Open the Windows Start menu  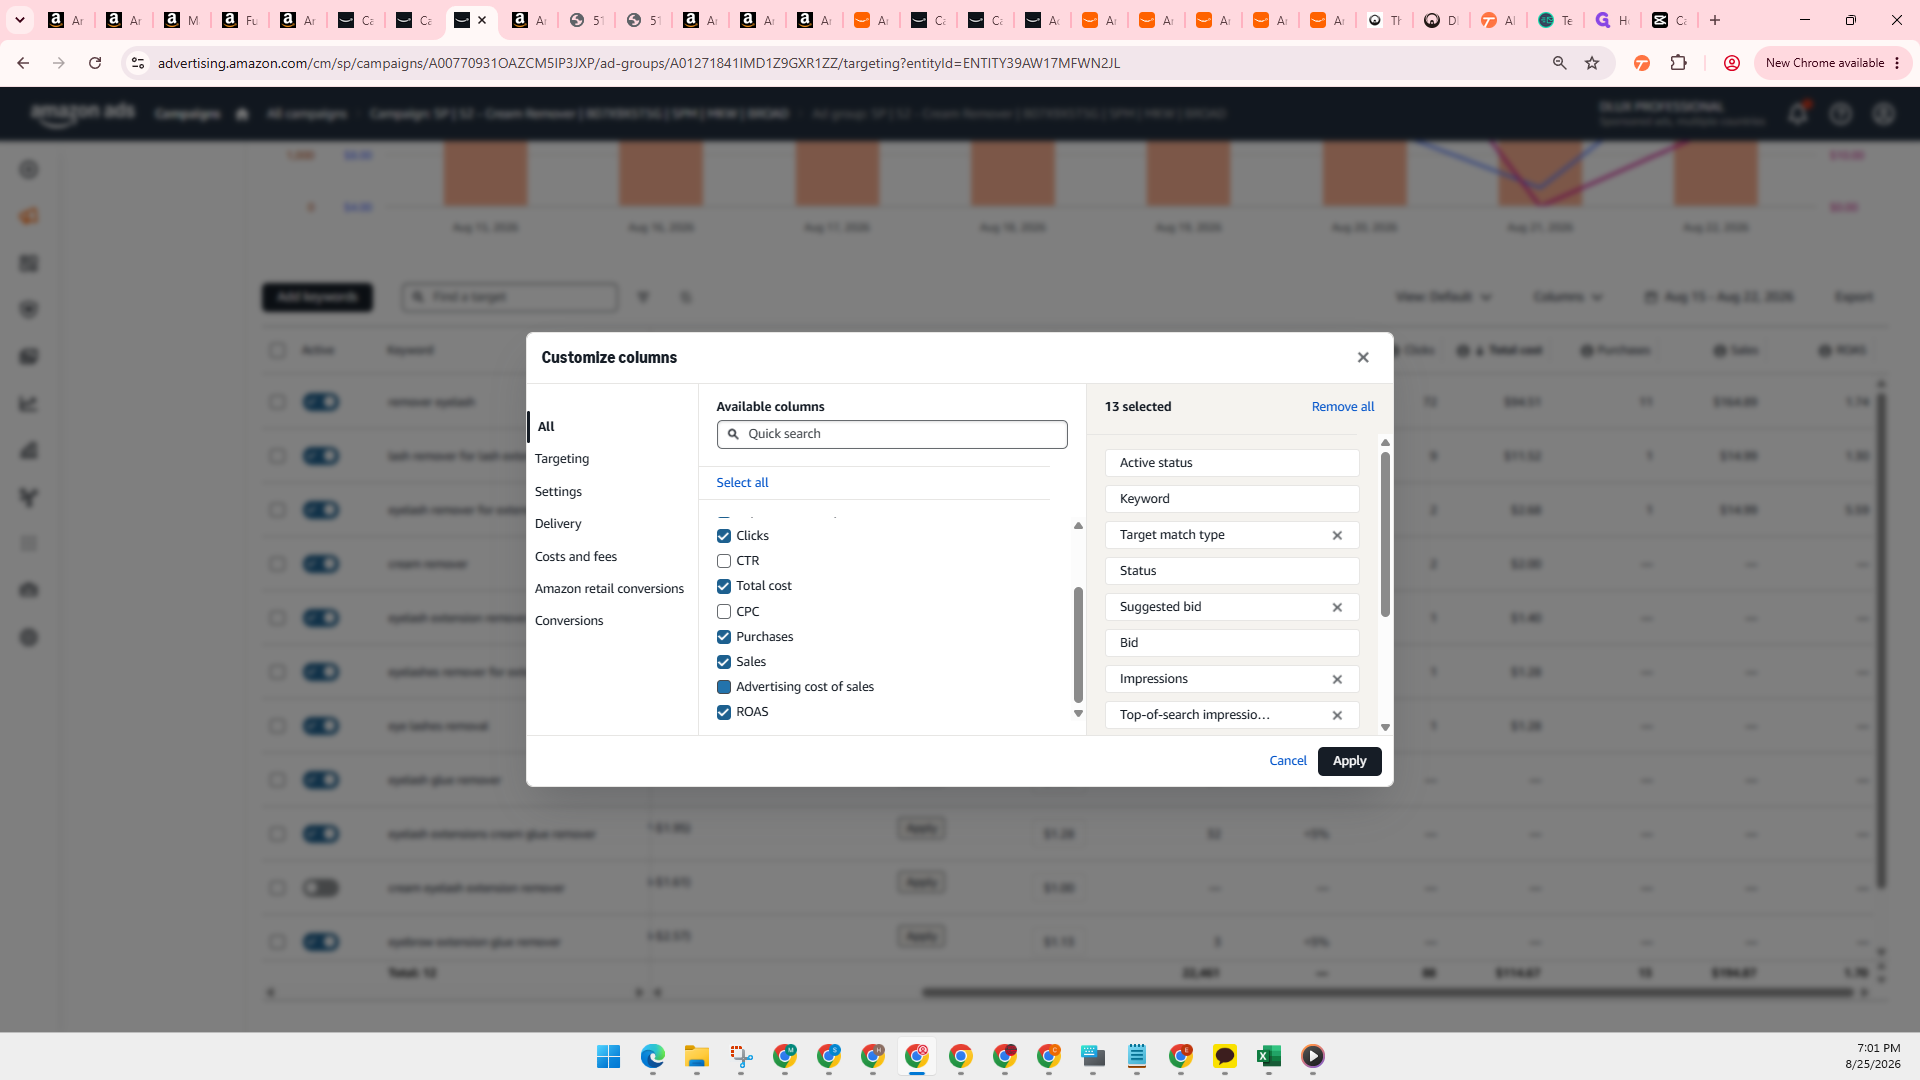[608, 1056]
